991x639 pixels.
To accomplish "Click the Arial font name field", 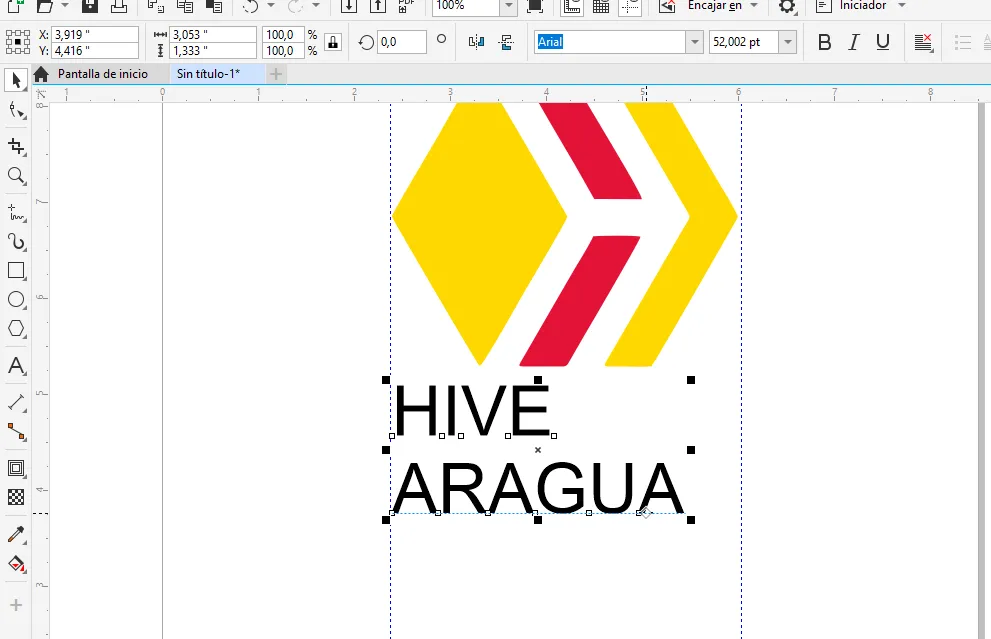I will click(x=610, y=42).
